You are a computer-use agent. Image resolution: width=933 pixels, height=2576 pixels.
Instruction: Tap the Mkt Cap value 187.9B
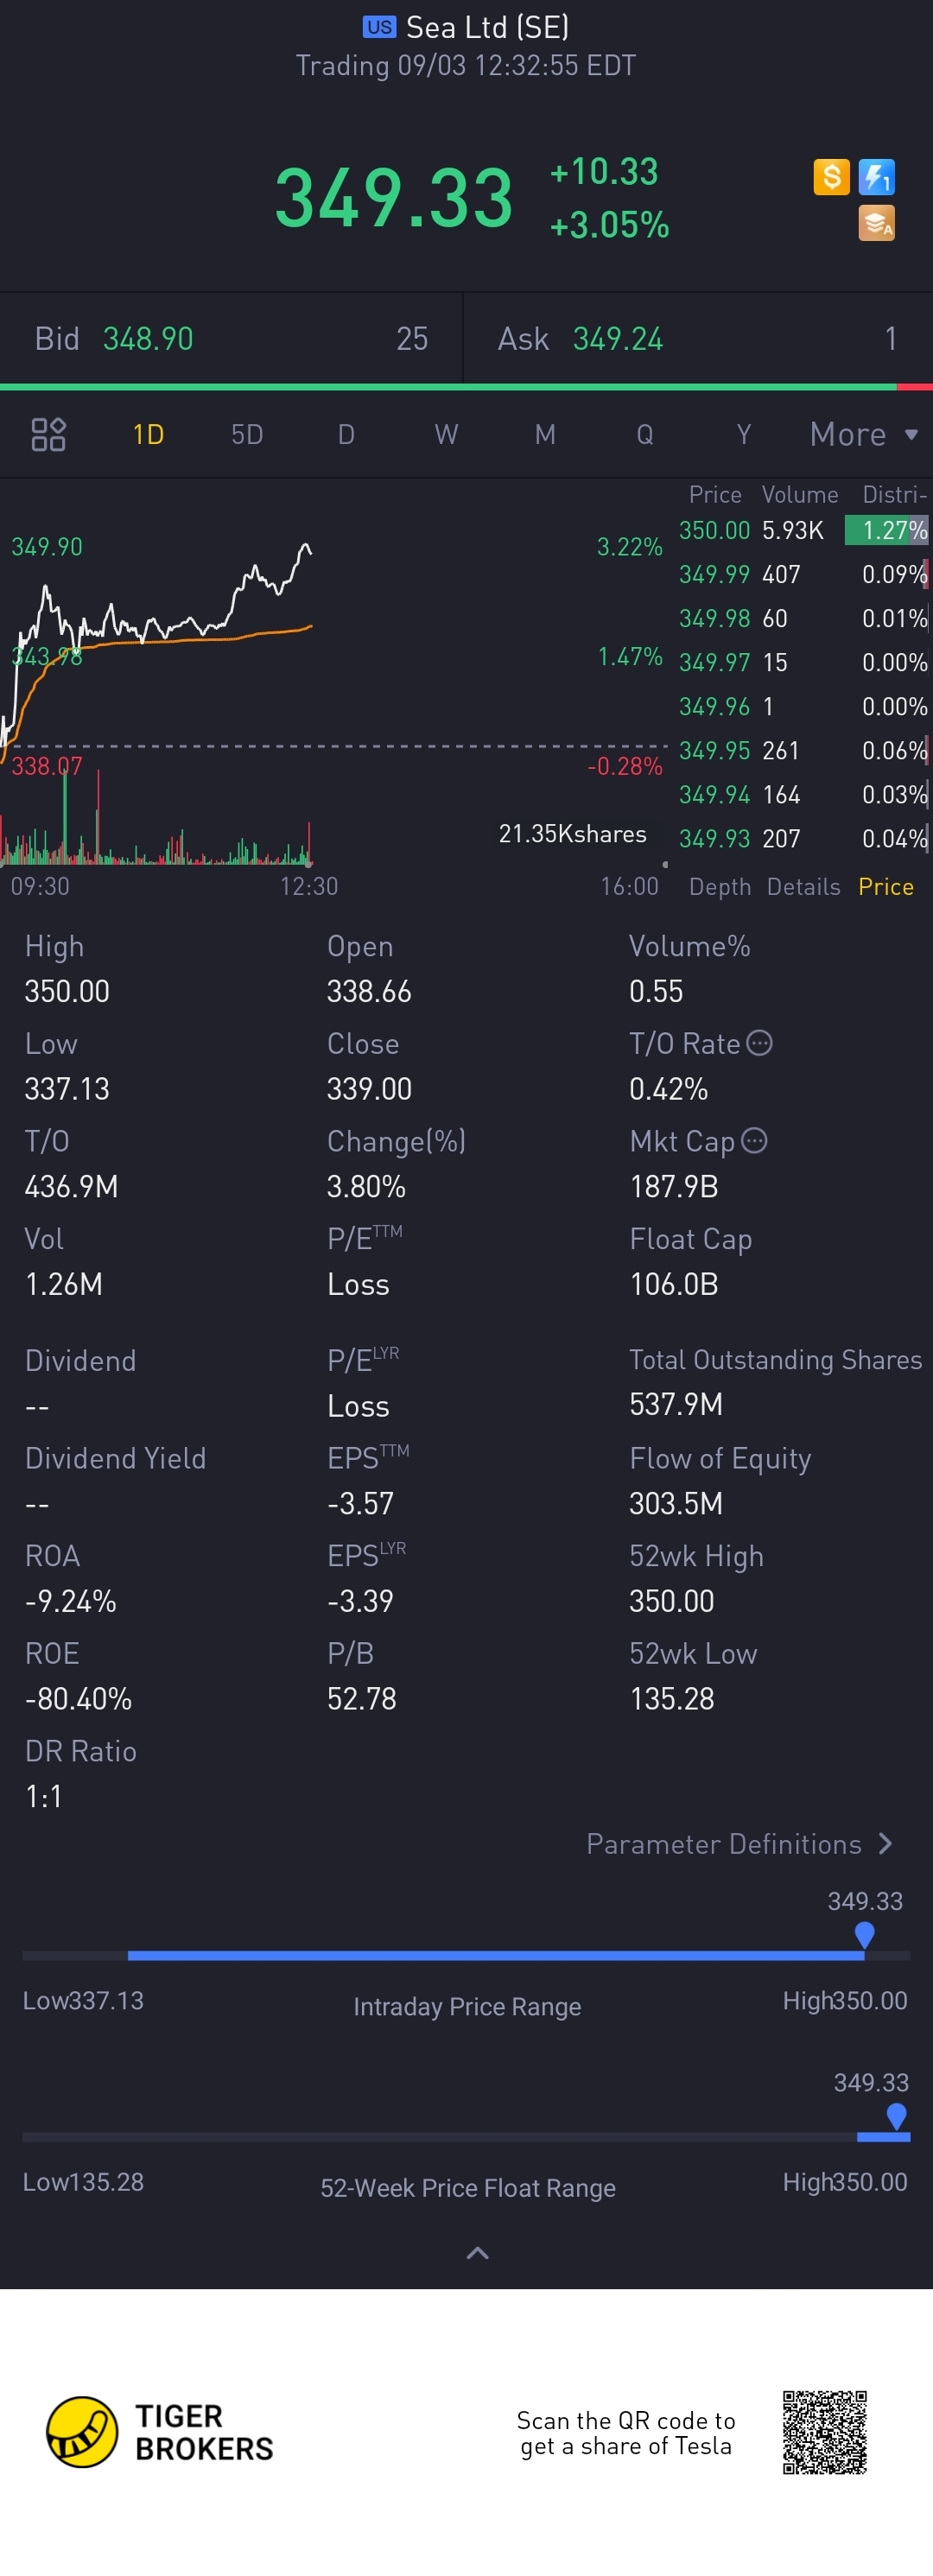click(674, 1186)
